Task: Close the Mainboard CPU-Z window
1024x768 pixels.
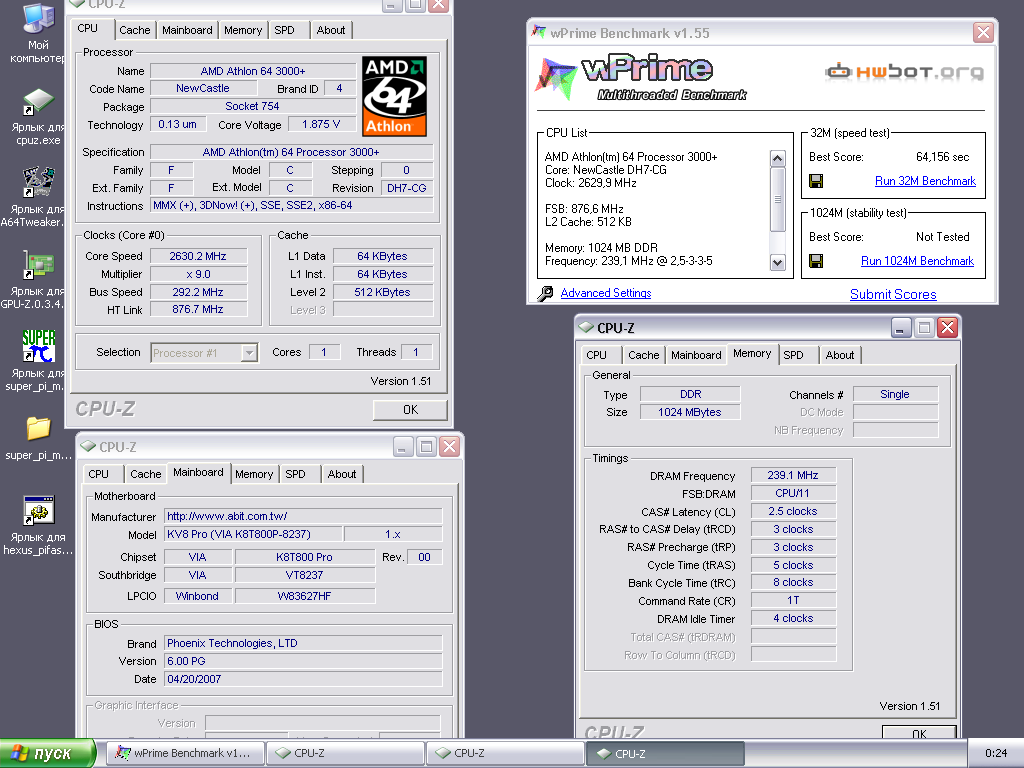Action: point(449,447)
